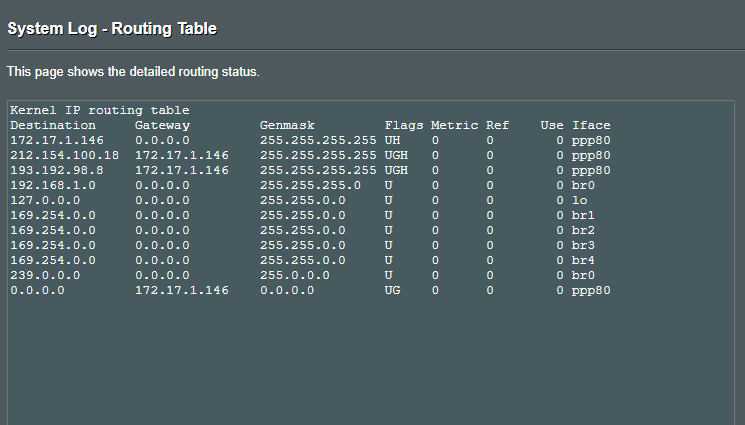
Task: Click the 192.168.1.0 destination address
Action: 53,185
